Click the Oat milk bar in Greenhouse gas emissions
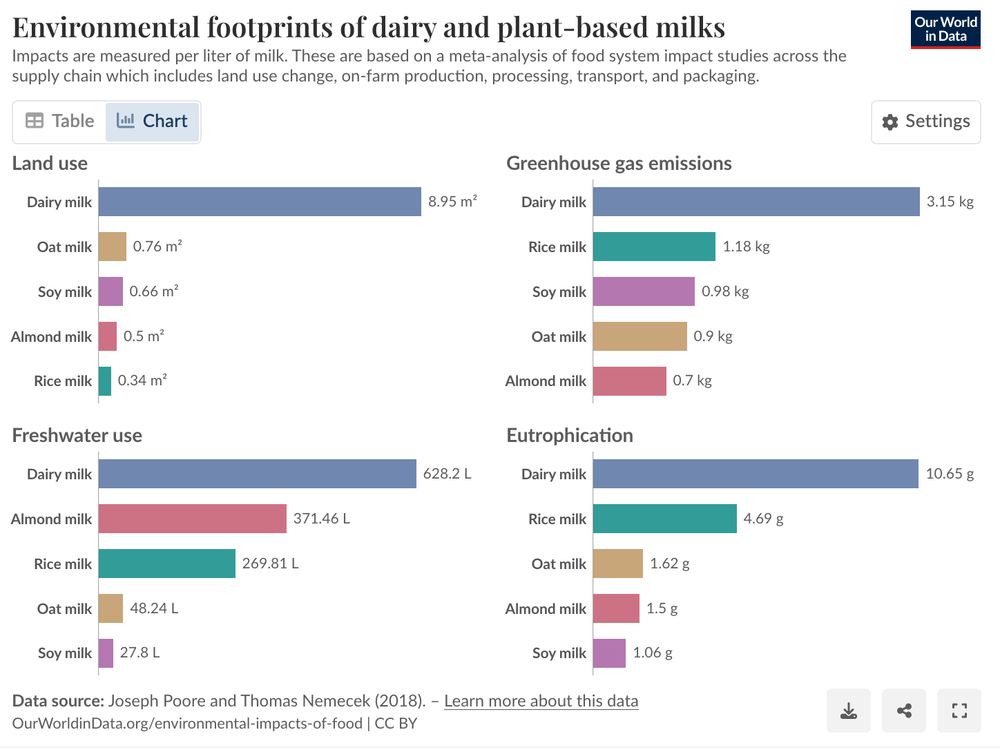The width and height of the screenshot is (1000, 750). point(640,336)
